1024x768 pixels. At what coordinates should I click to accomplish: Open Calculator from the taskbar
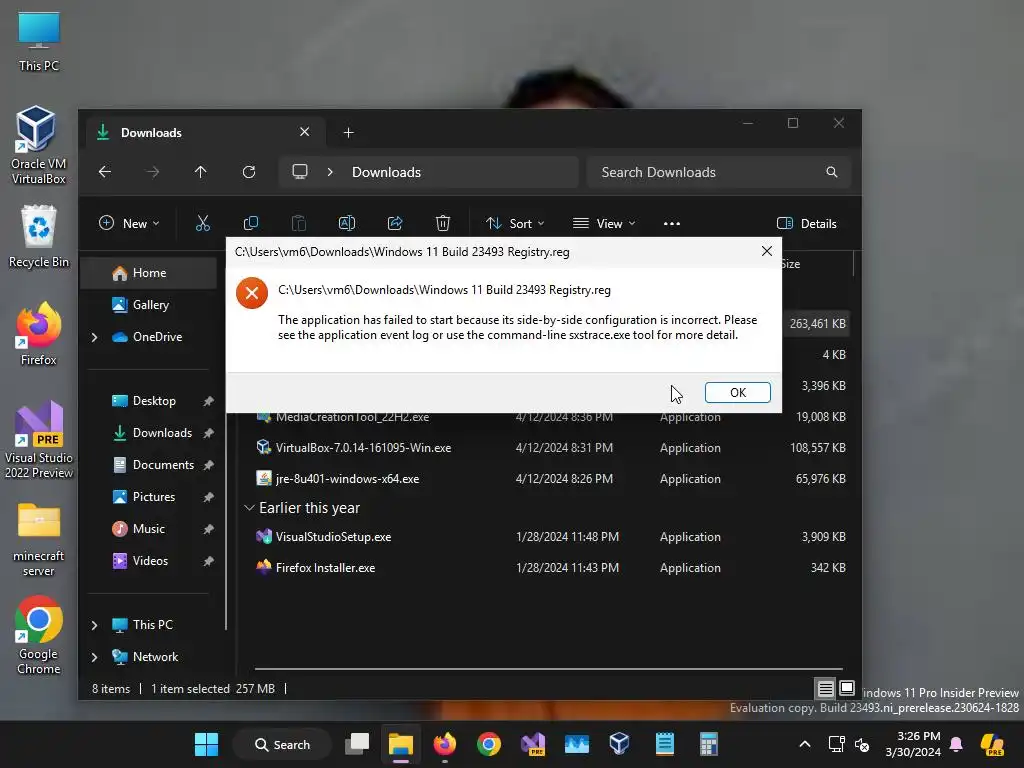709,744
